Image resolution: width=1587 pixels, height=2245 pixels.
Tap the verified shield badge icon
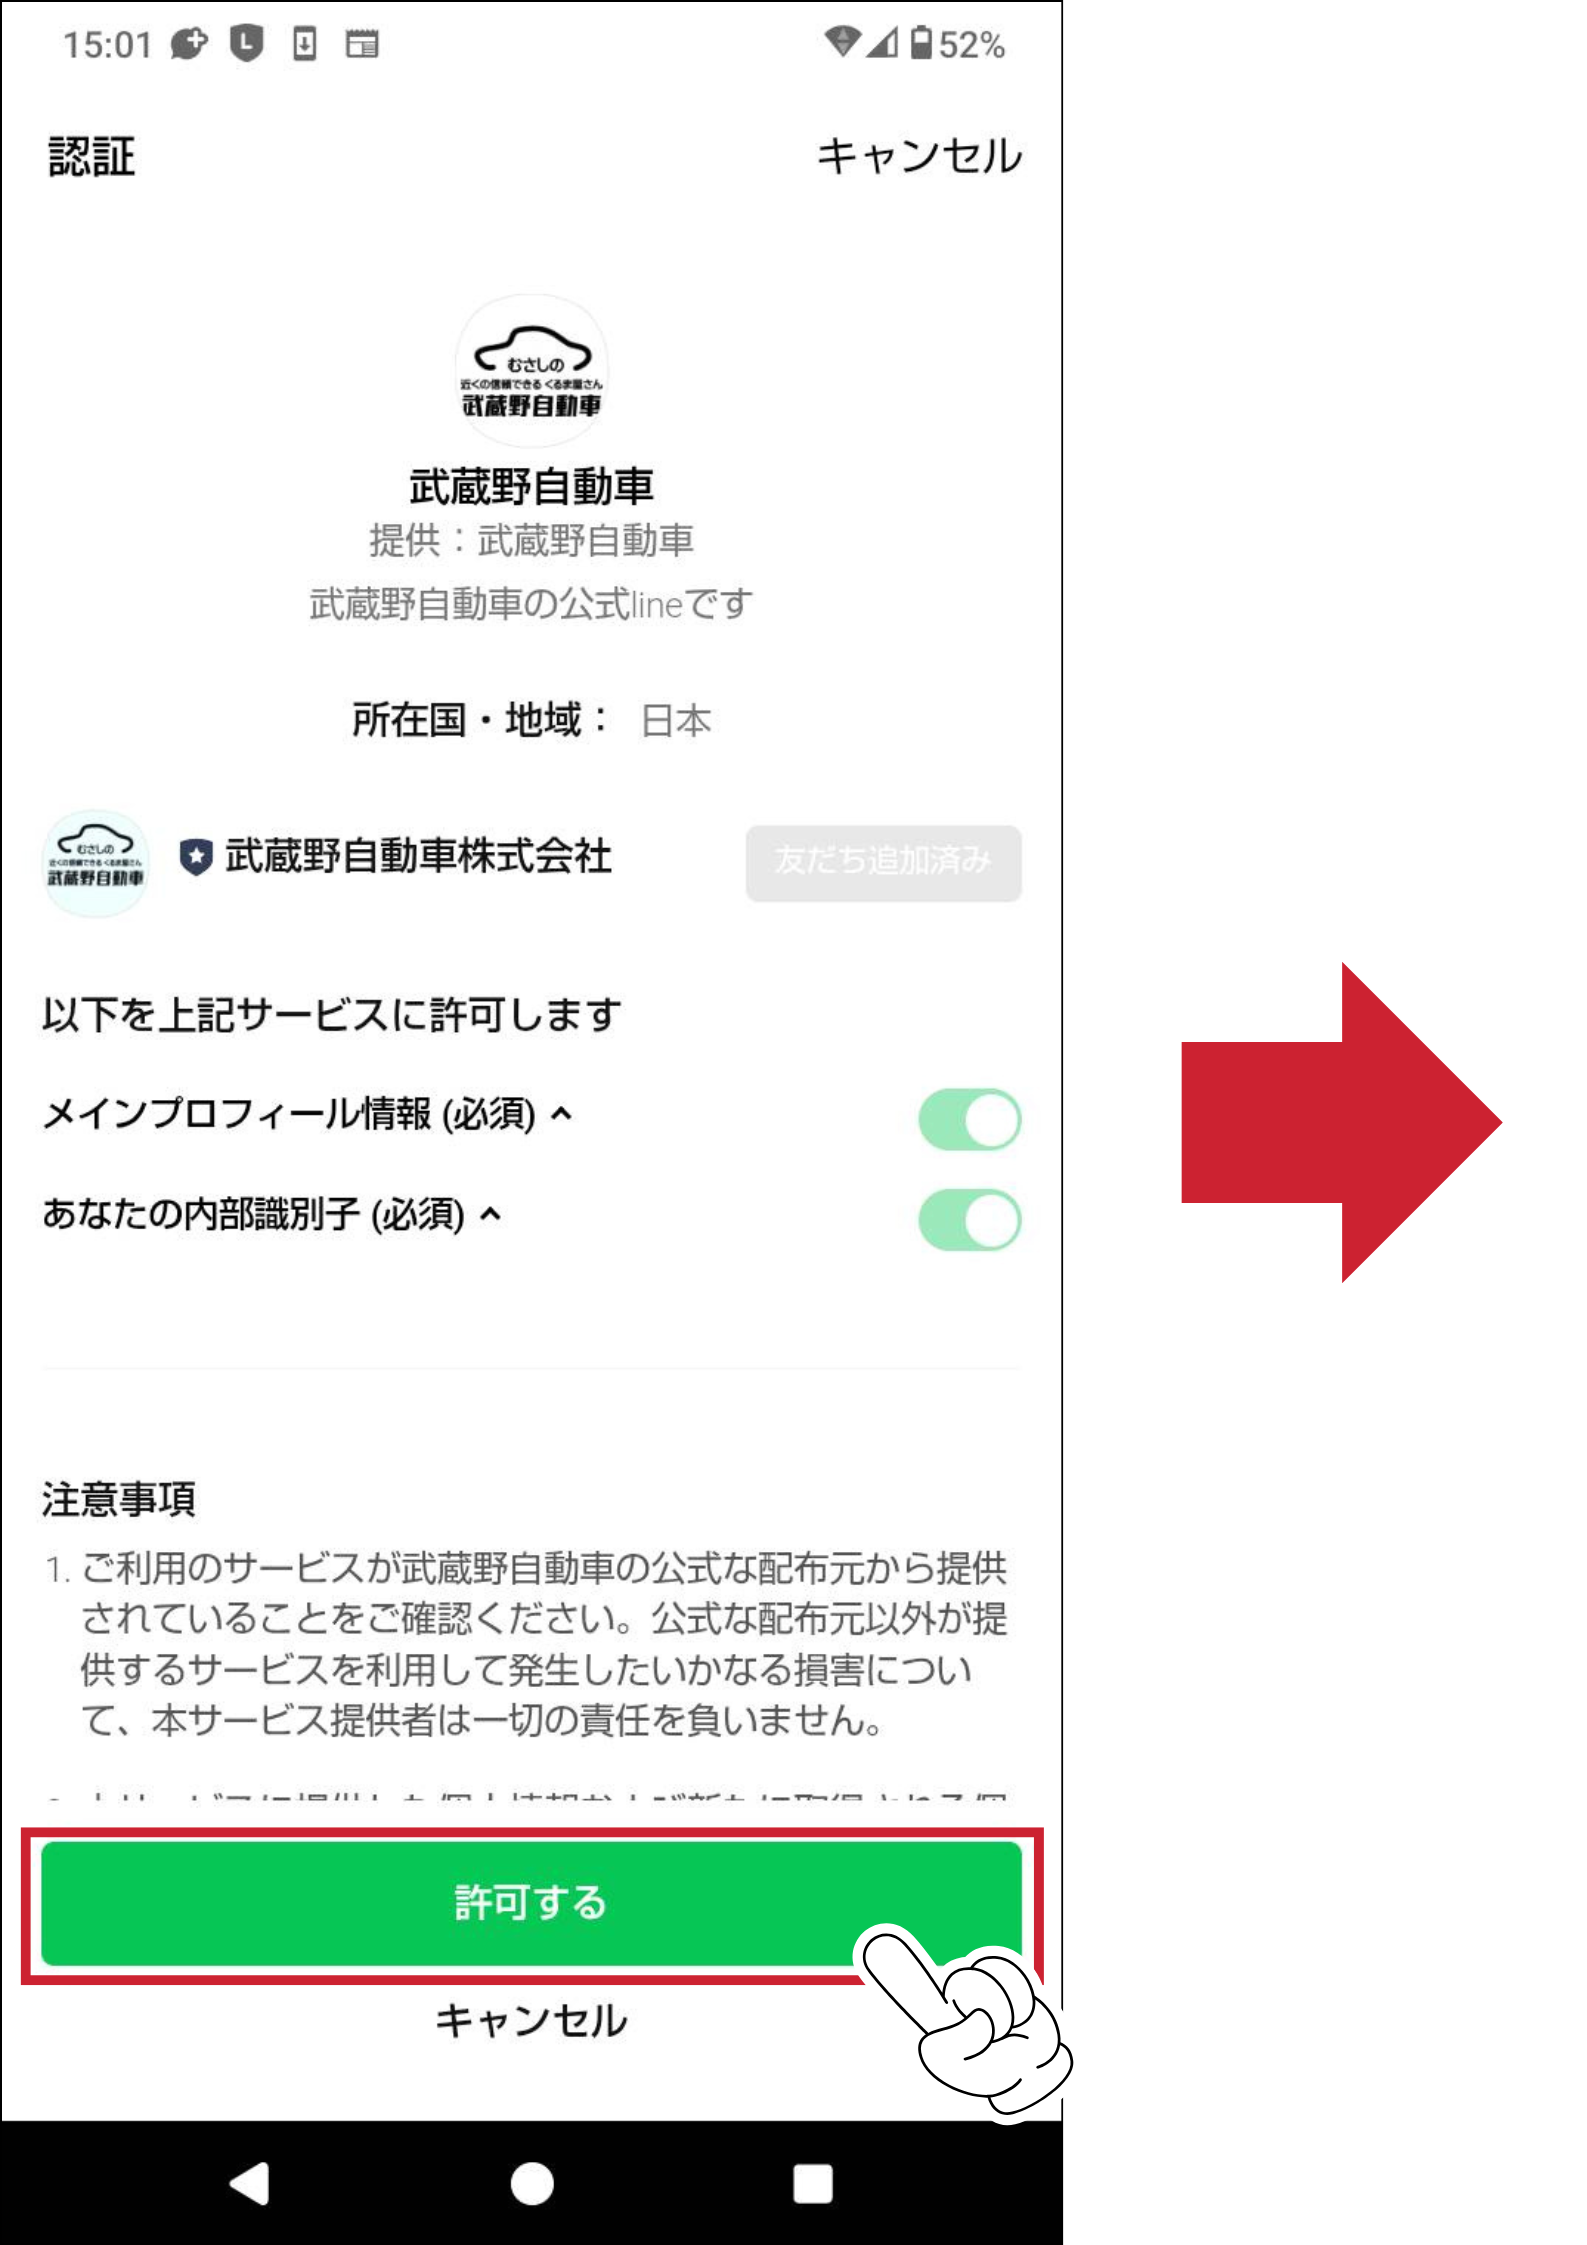click(196, 857)
